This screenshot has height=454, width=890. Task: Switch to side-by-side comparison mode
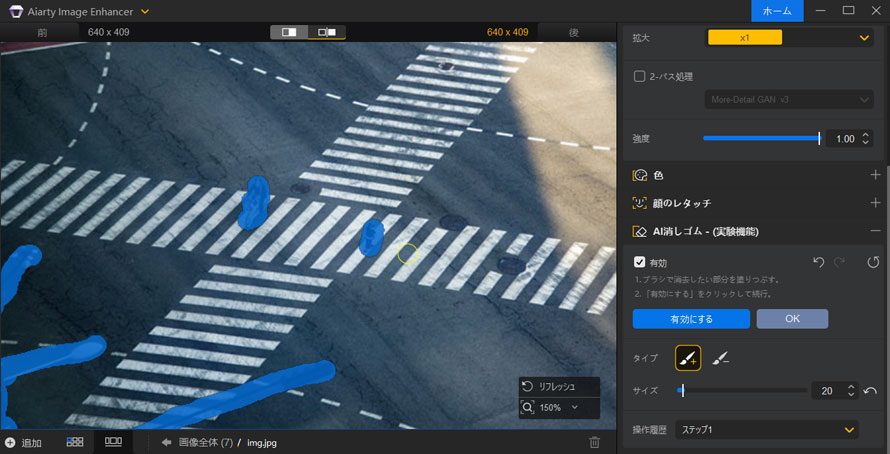[x=327, y=32]
